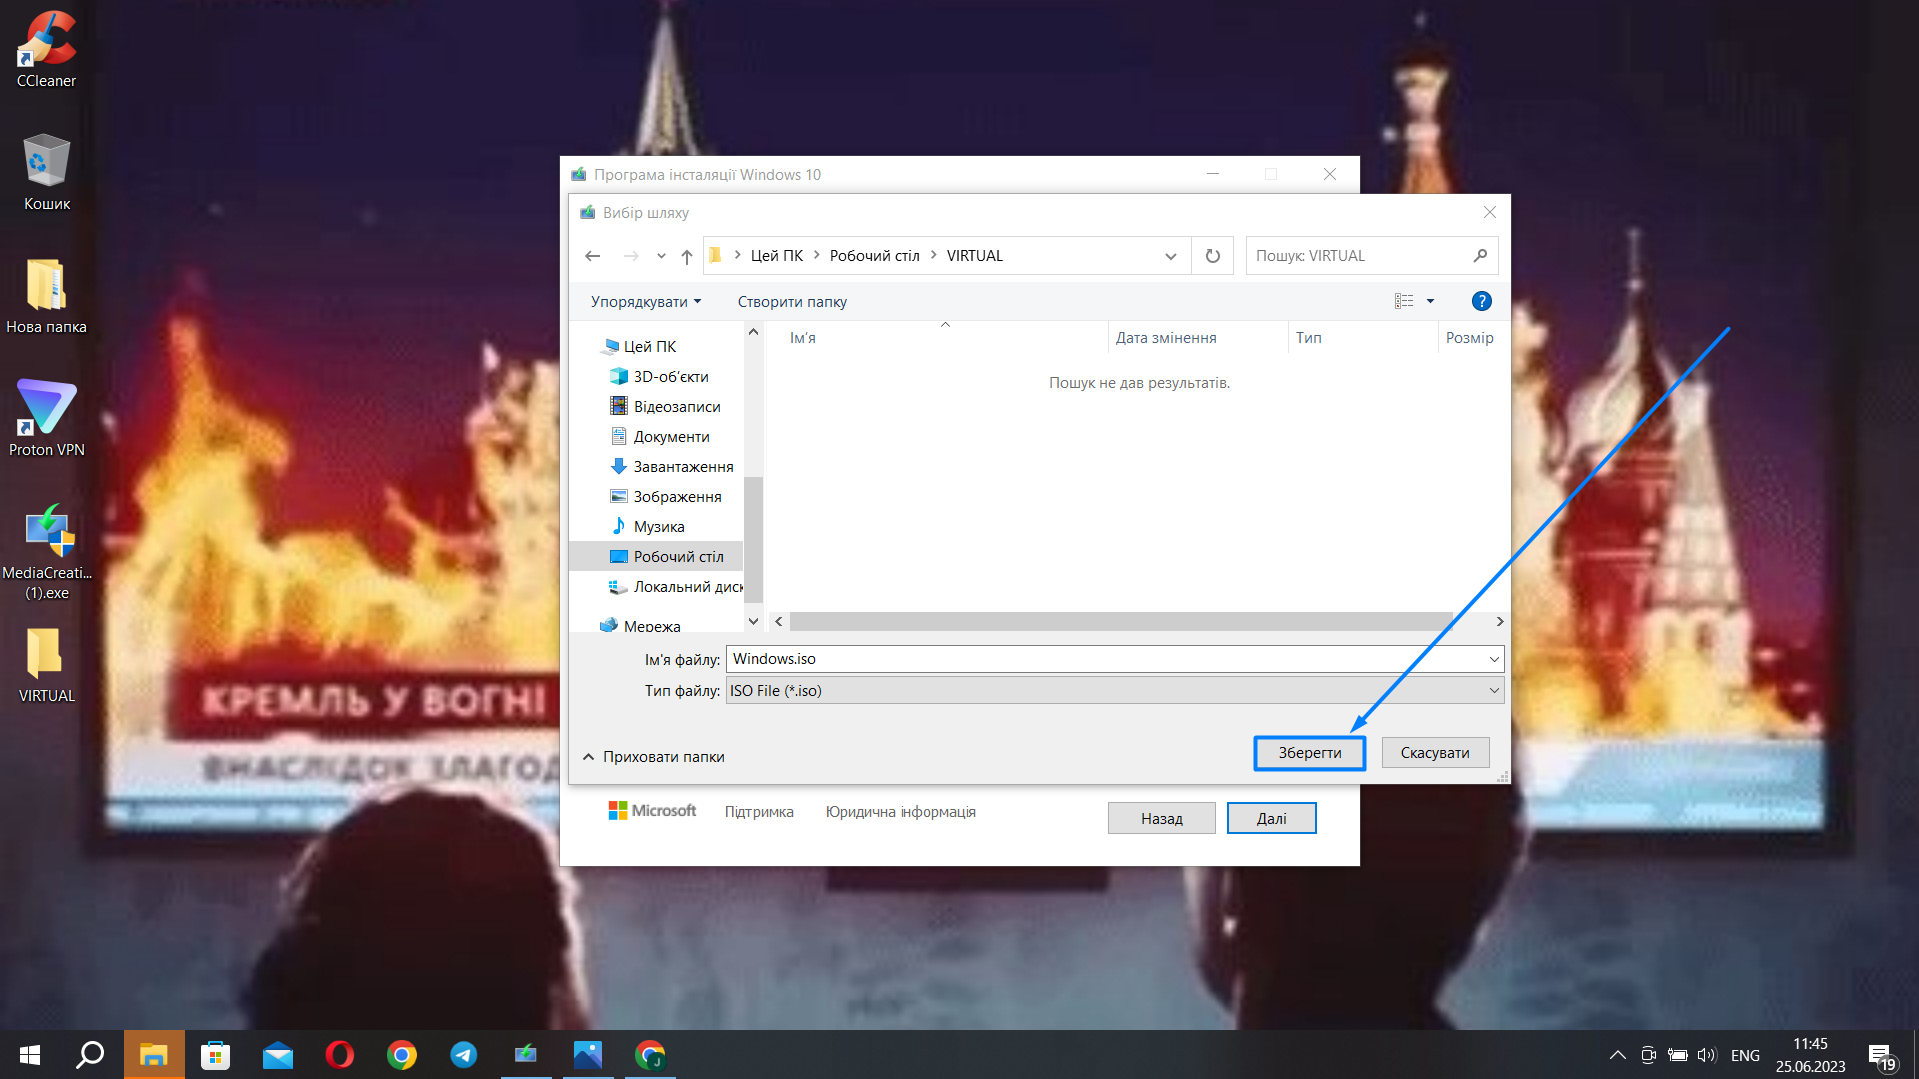
Task: Expand address bar path history dropdown
Action: pos(1171,256)
